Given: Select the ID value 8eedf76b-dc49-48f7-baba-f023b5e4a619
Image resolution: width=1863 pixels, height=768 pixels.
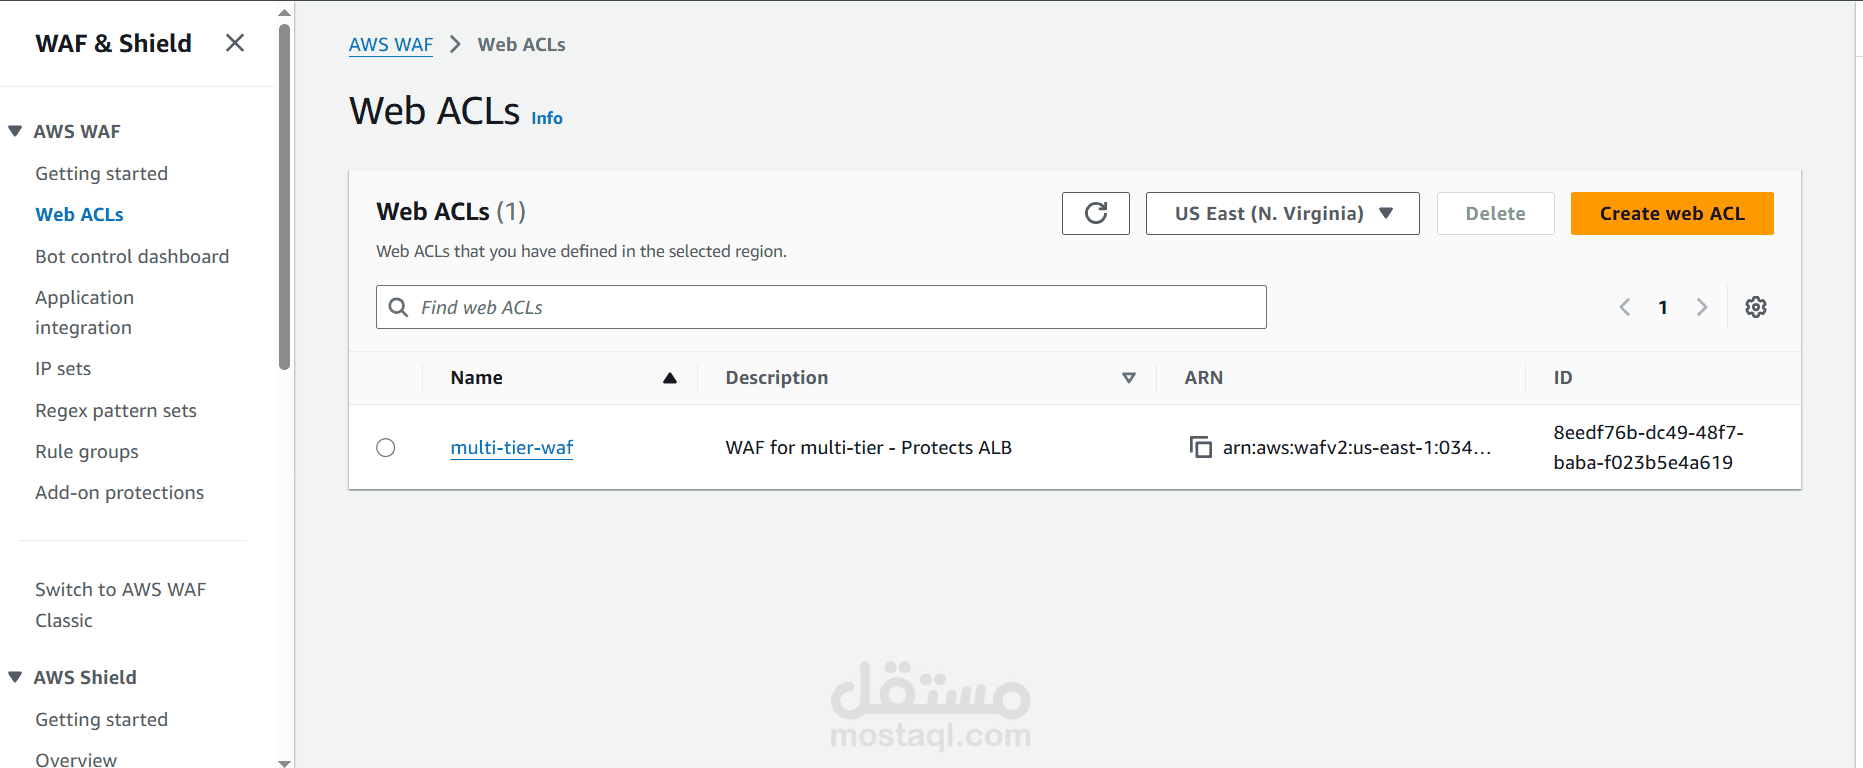Looking at the screenshot, I should [1649, 447].
